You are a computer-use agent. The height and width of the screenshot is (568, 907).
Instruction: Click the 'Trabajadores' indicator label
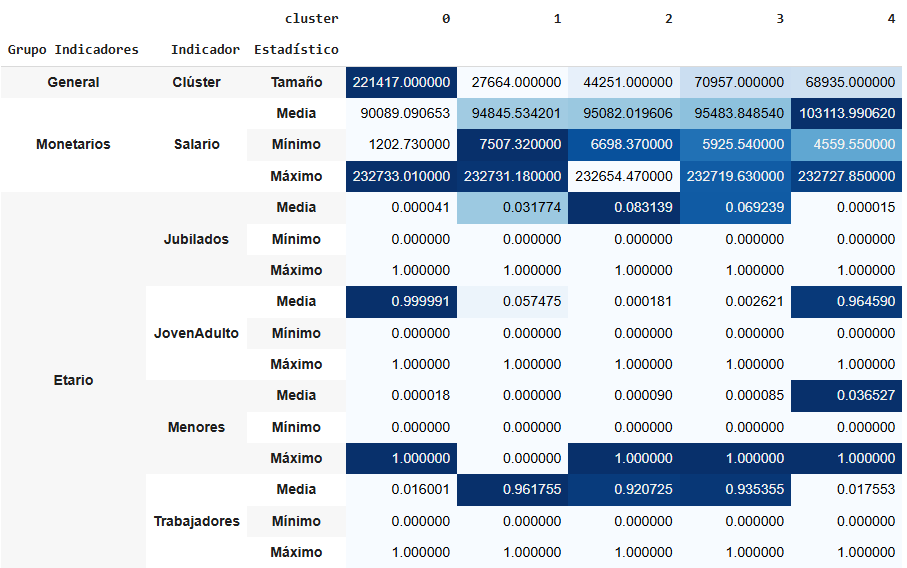click(x=196, y=521)
